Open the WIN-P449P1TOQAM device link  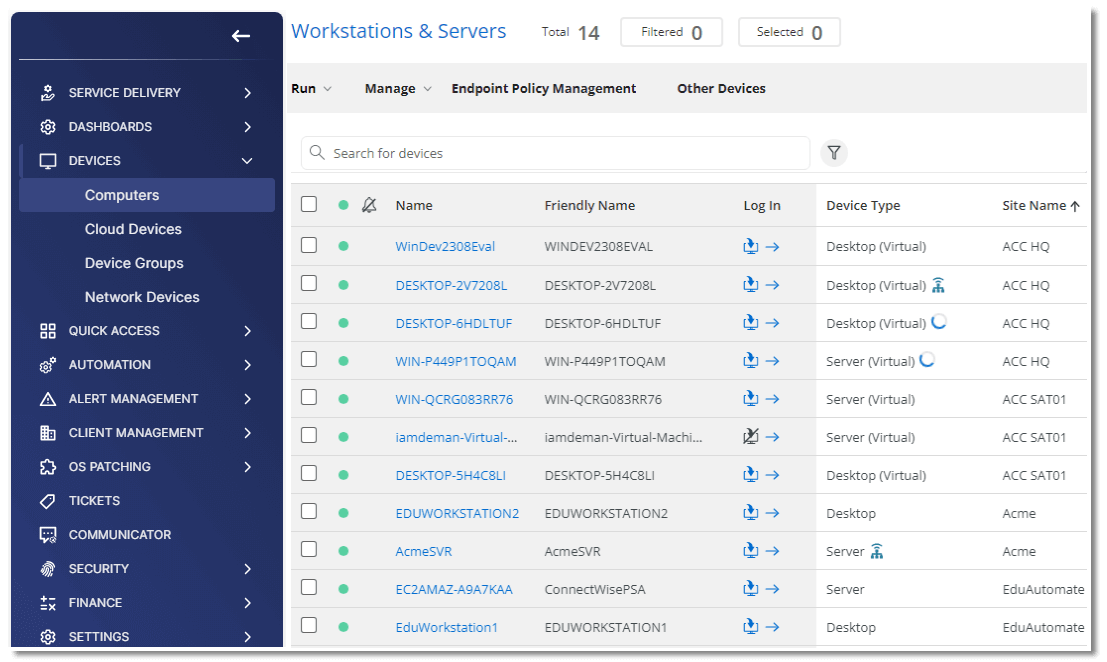[x=456, y=361]
